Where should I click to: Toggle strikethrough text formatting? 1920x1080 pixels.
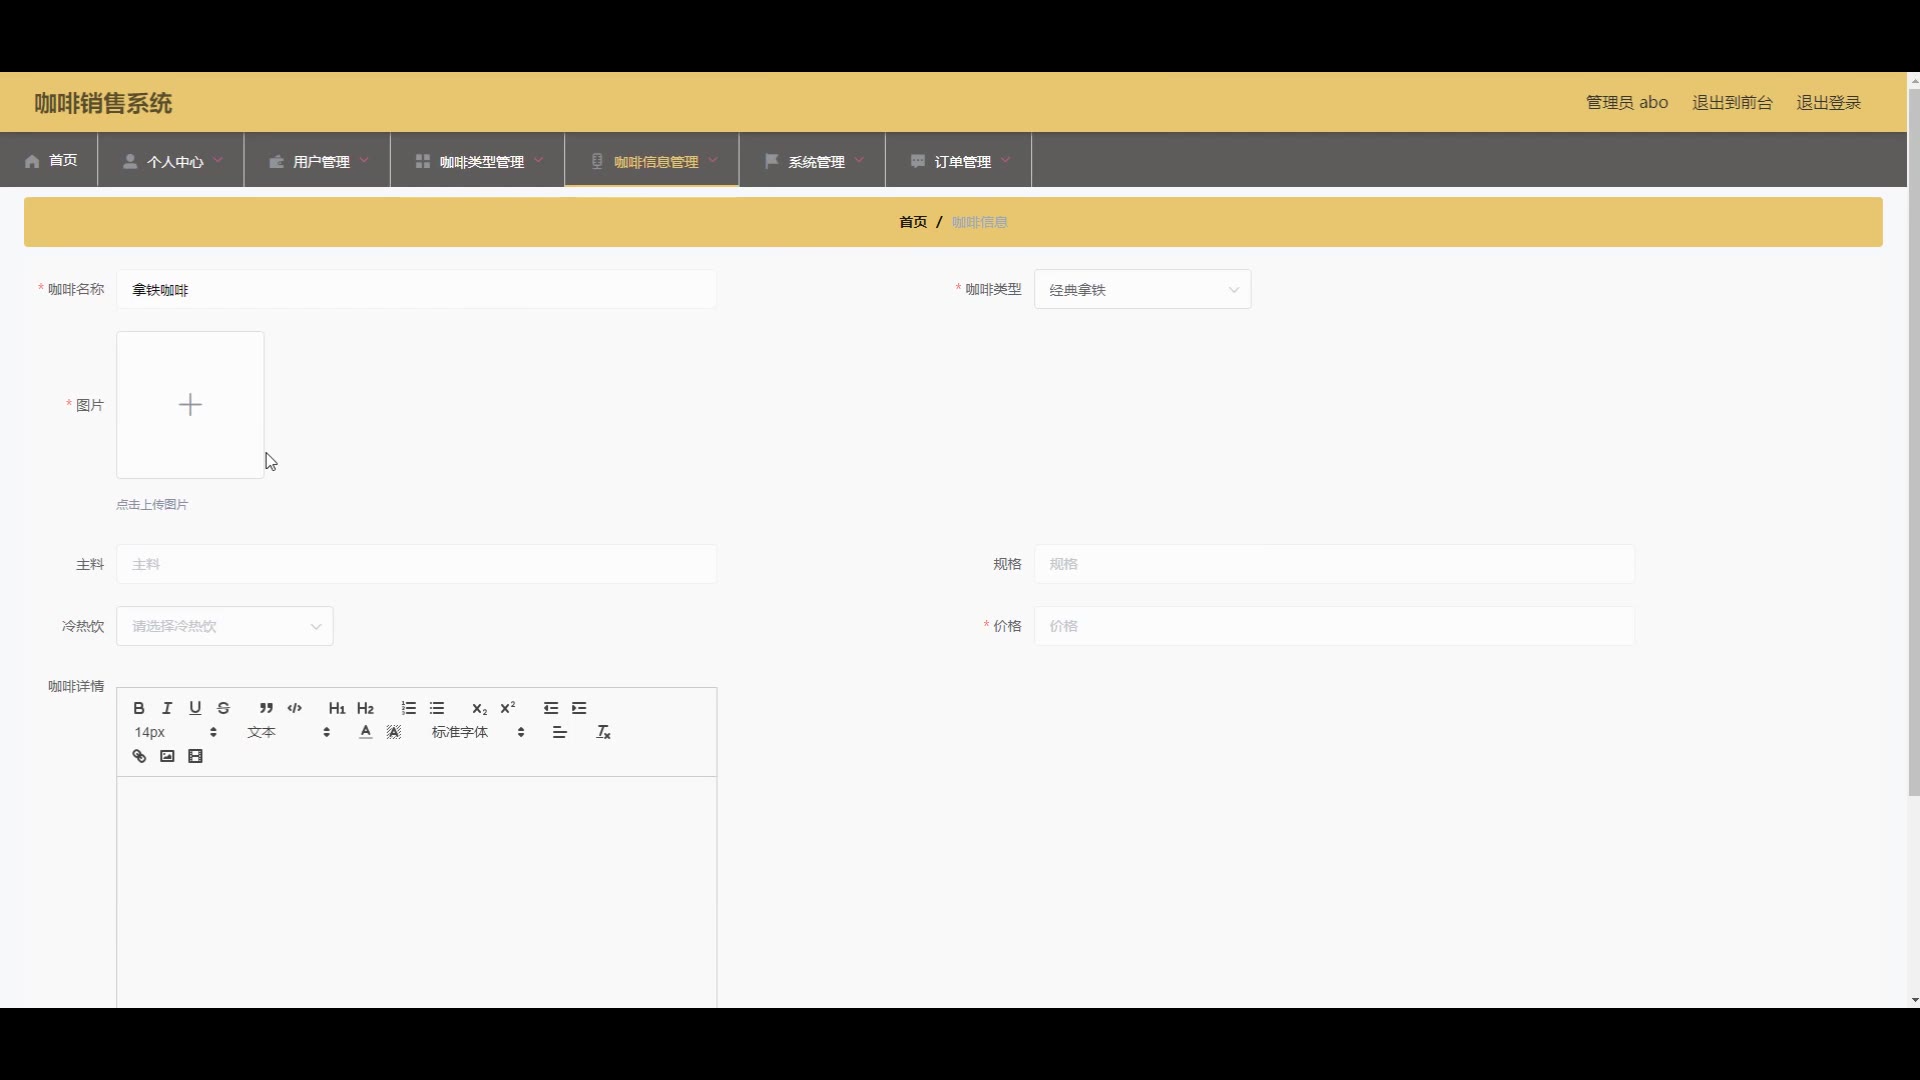[x=224, y=708]
